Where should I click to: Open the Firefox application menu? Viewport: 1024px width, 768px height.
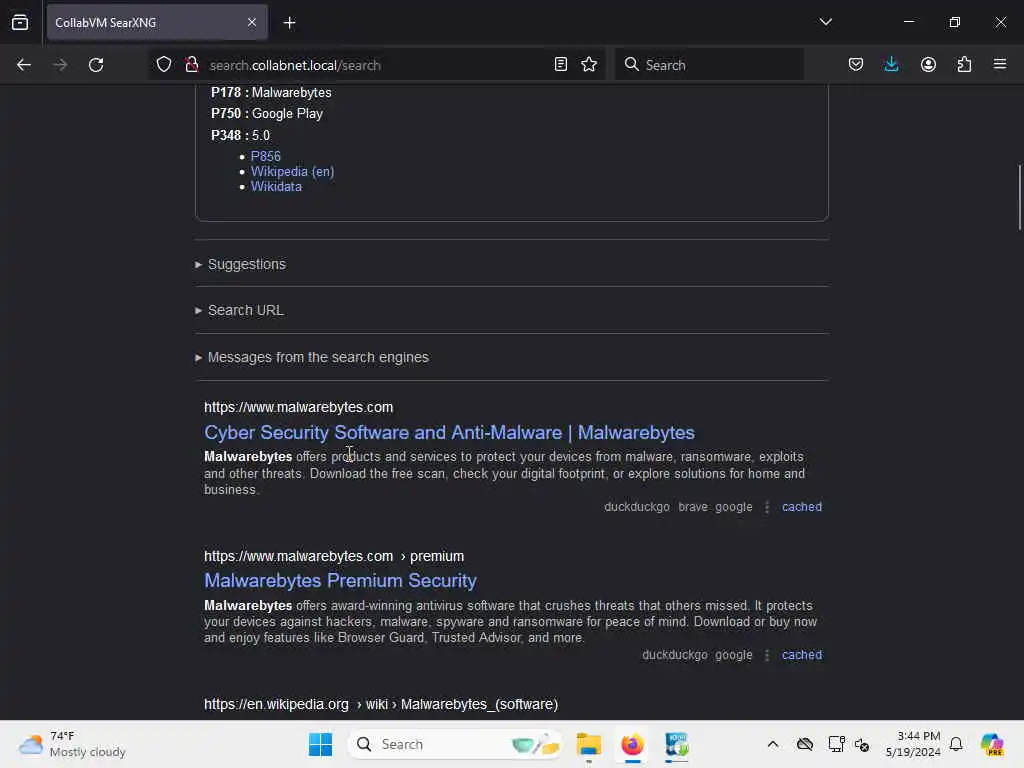(x=1000, y=64)
